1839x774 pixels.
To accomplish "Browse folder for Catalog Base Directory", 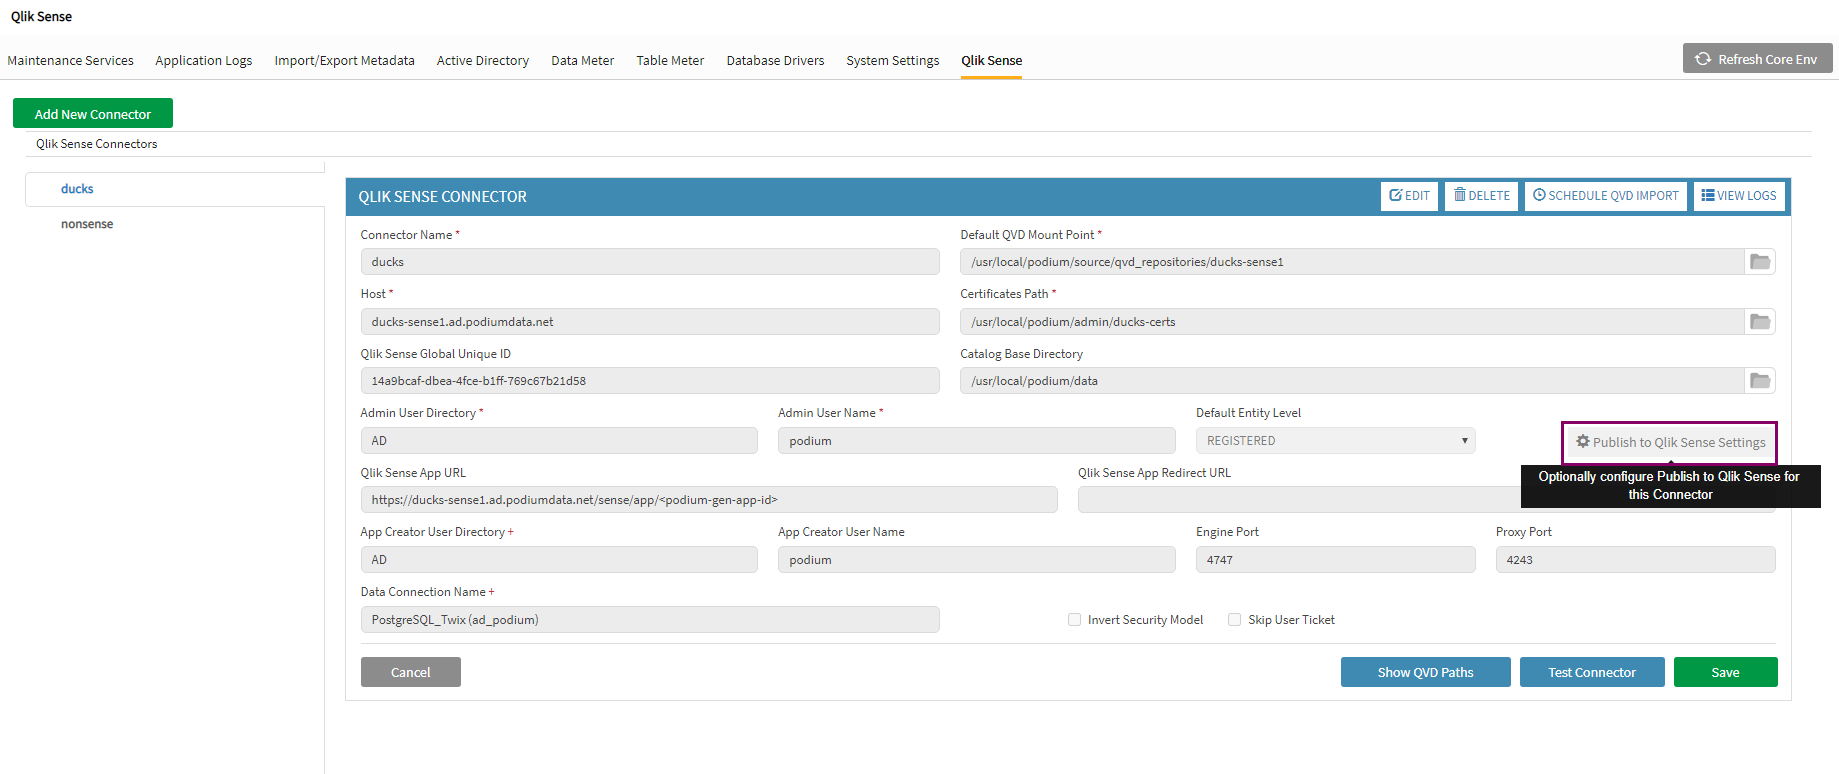I will tap(1760, 381).
